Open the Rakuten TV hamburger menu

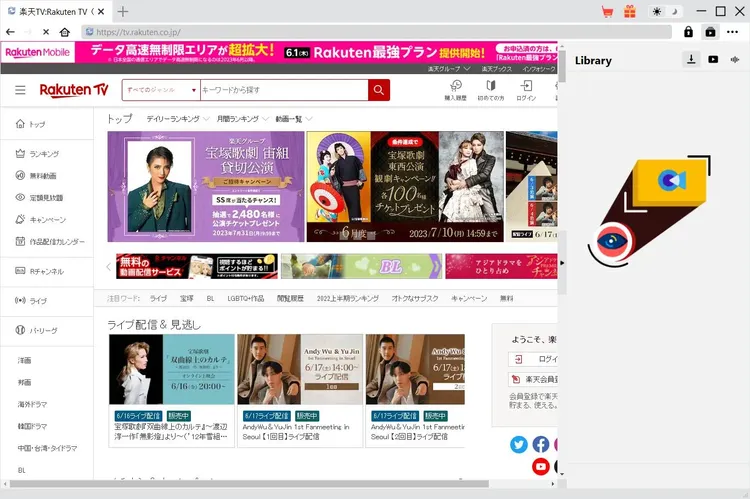20,90
